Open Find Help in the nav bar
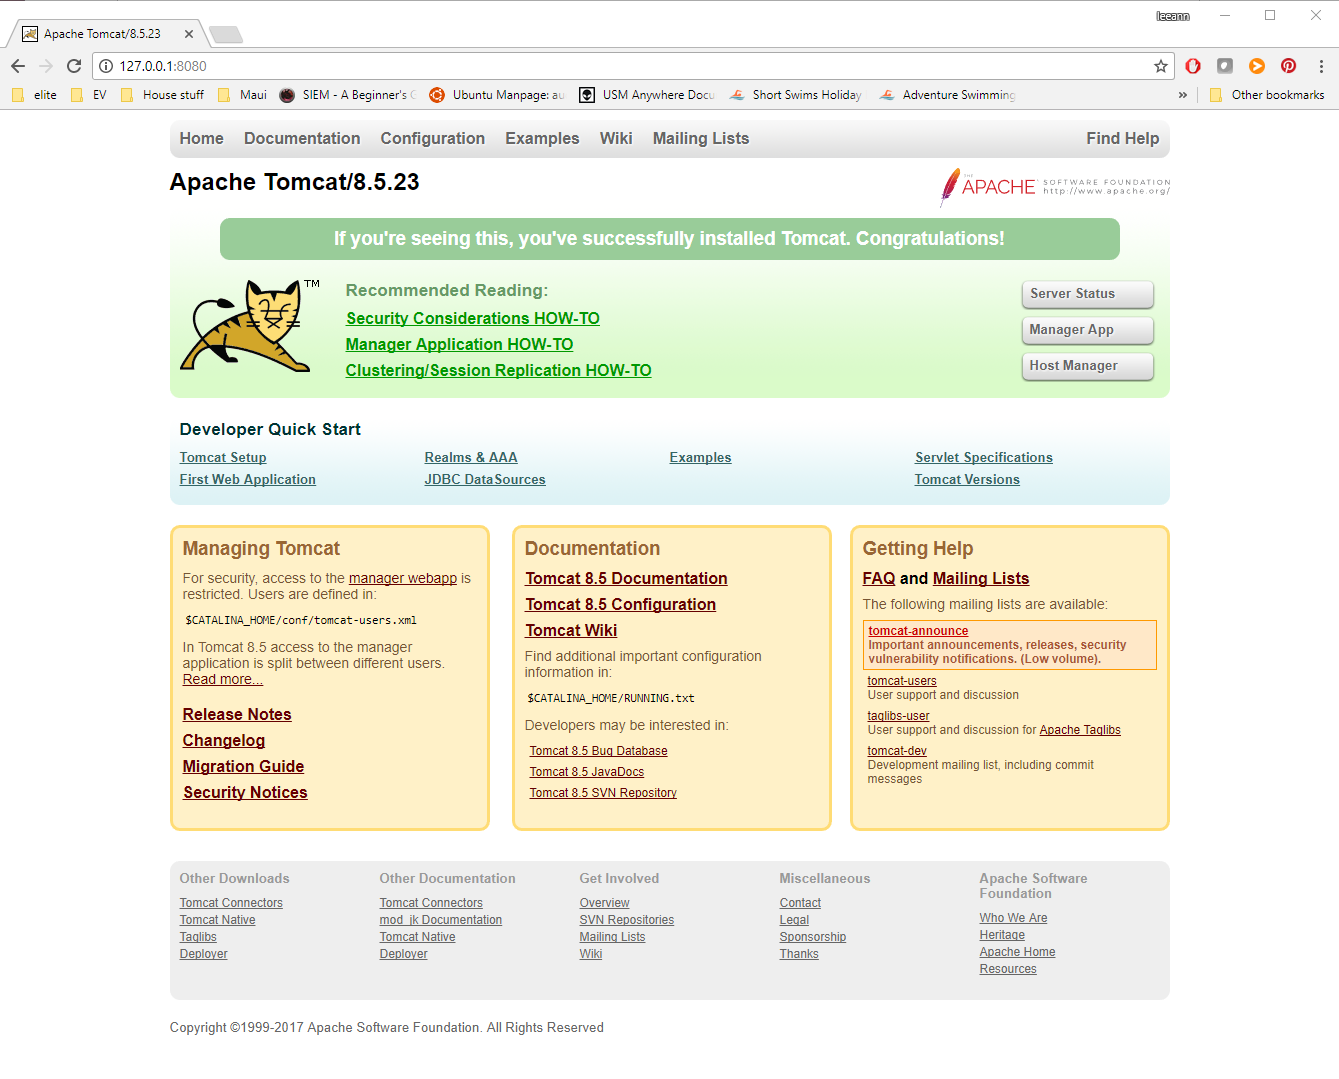Image resolution: width=1339 pixels, height=1079 pixels. (1123, 139)
